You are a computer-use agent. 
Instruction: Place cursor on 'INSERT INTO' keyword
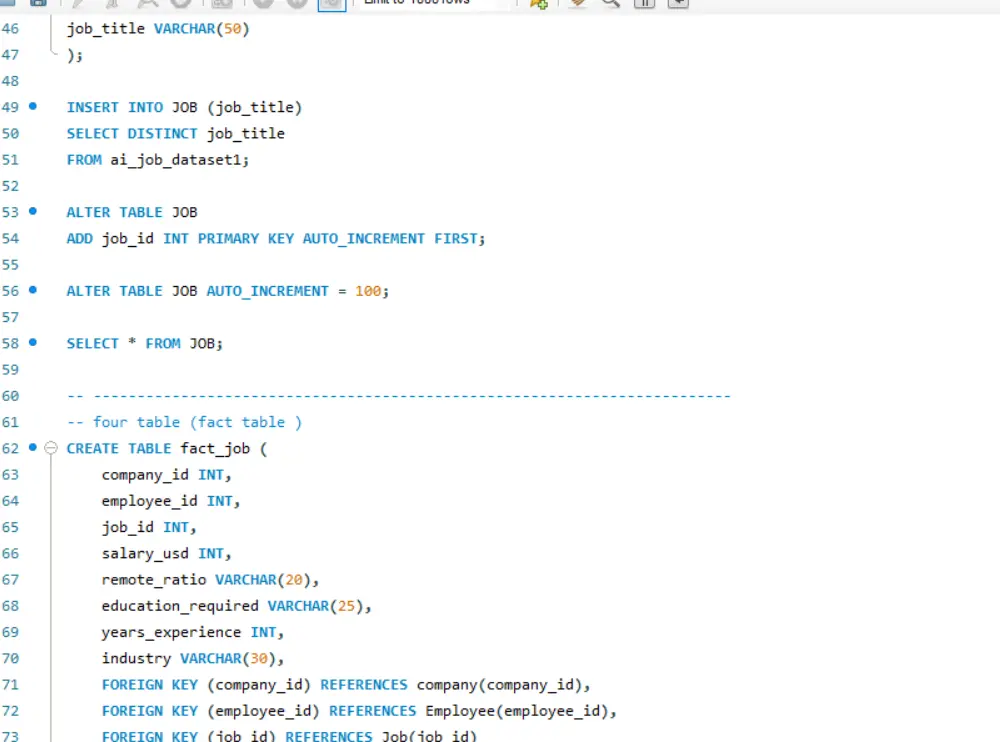pos(115,107)
